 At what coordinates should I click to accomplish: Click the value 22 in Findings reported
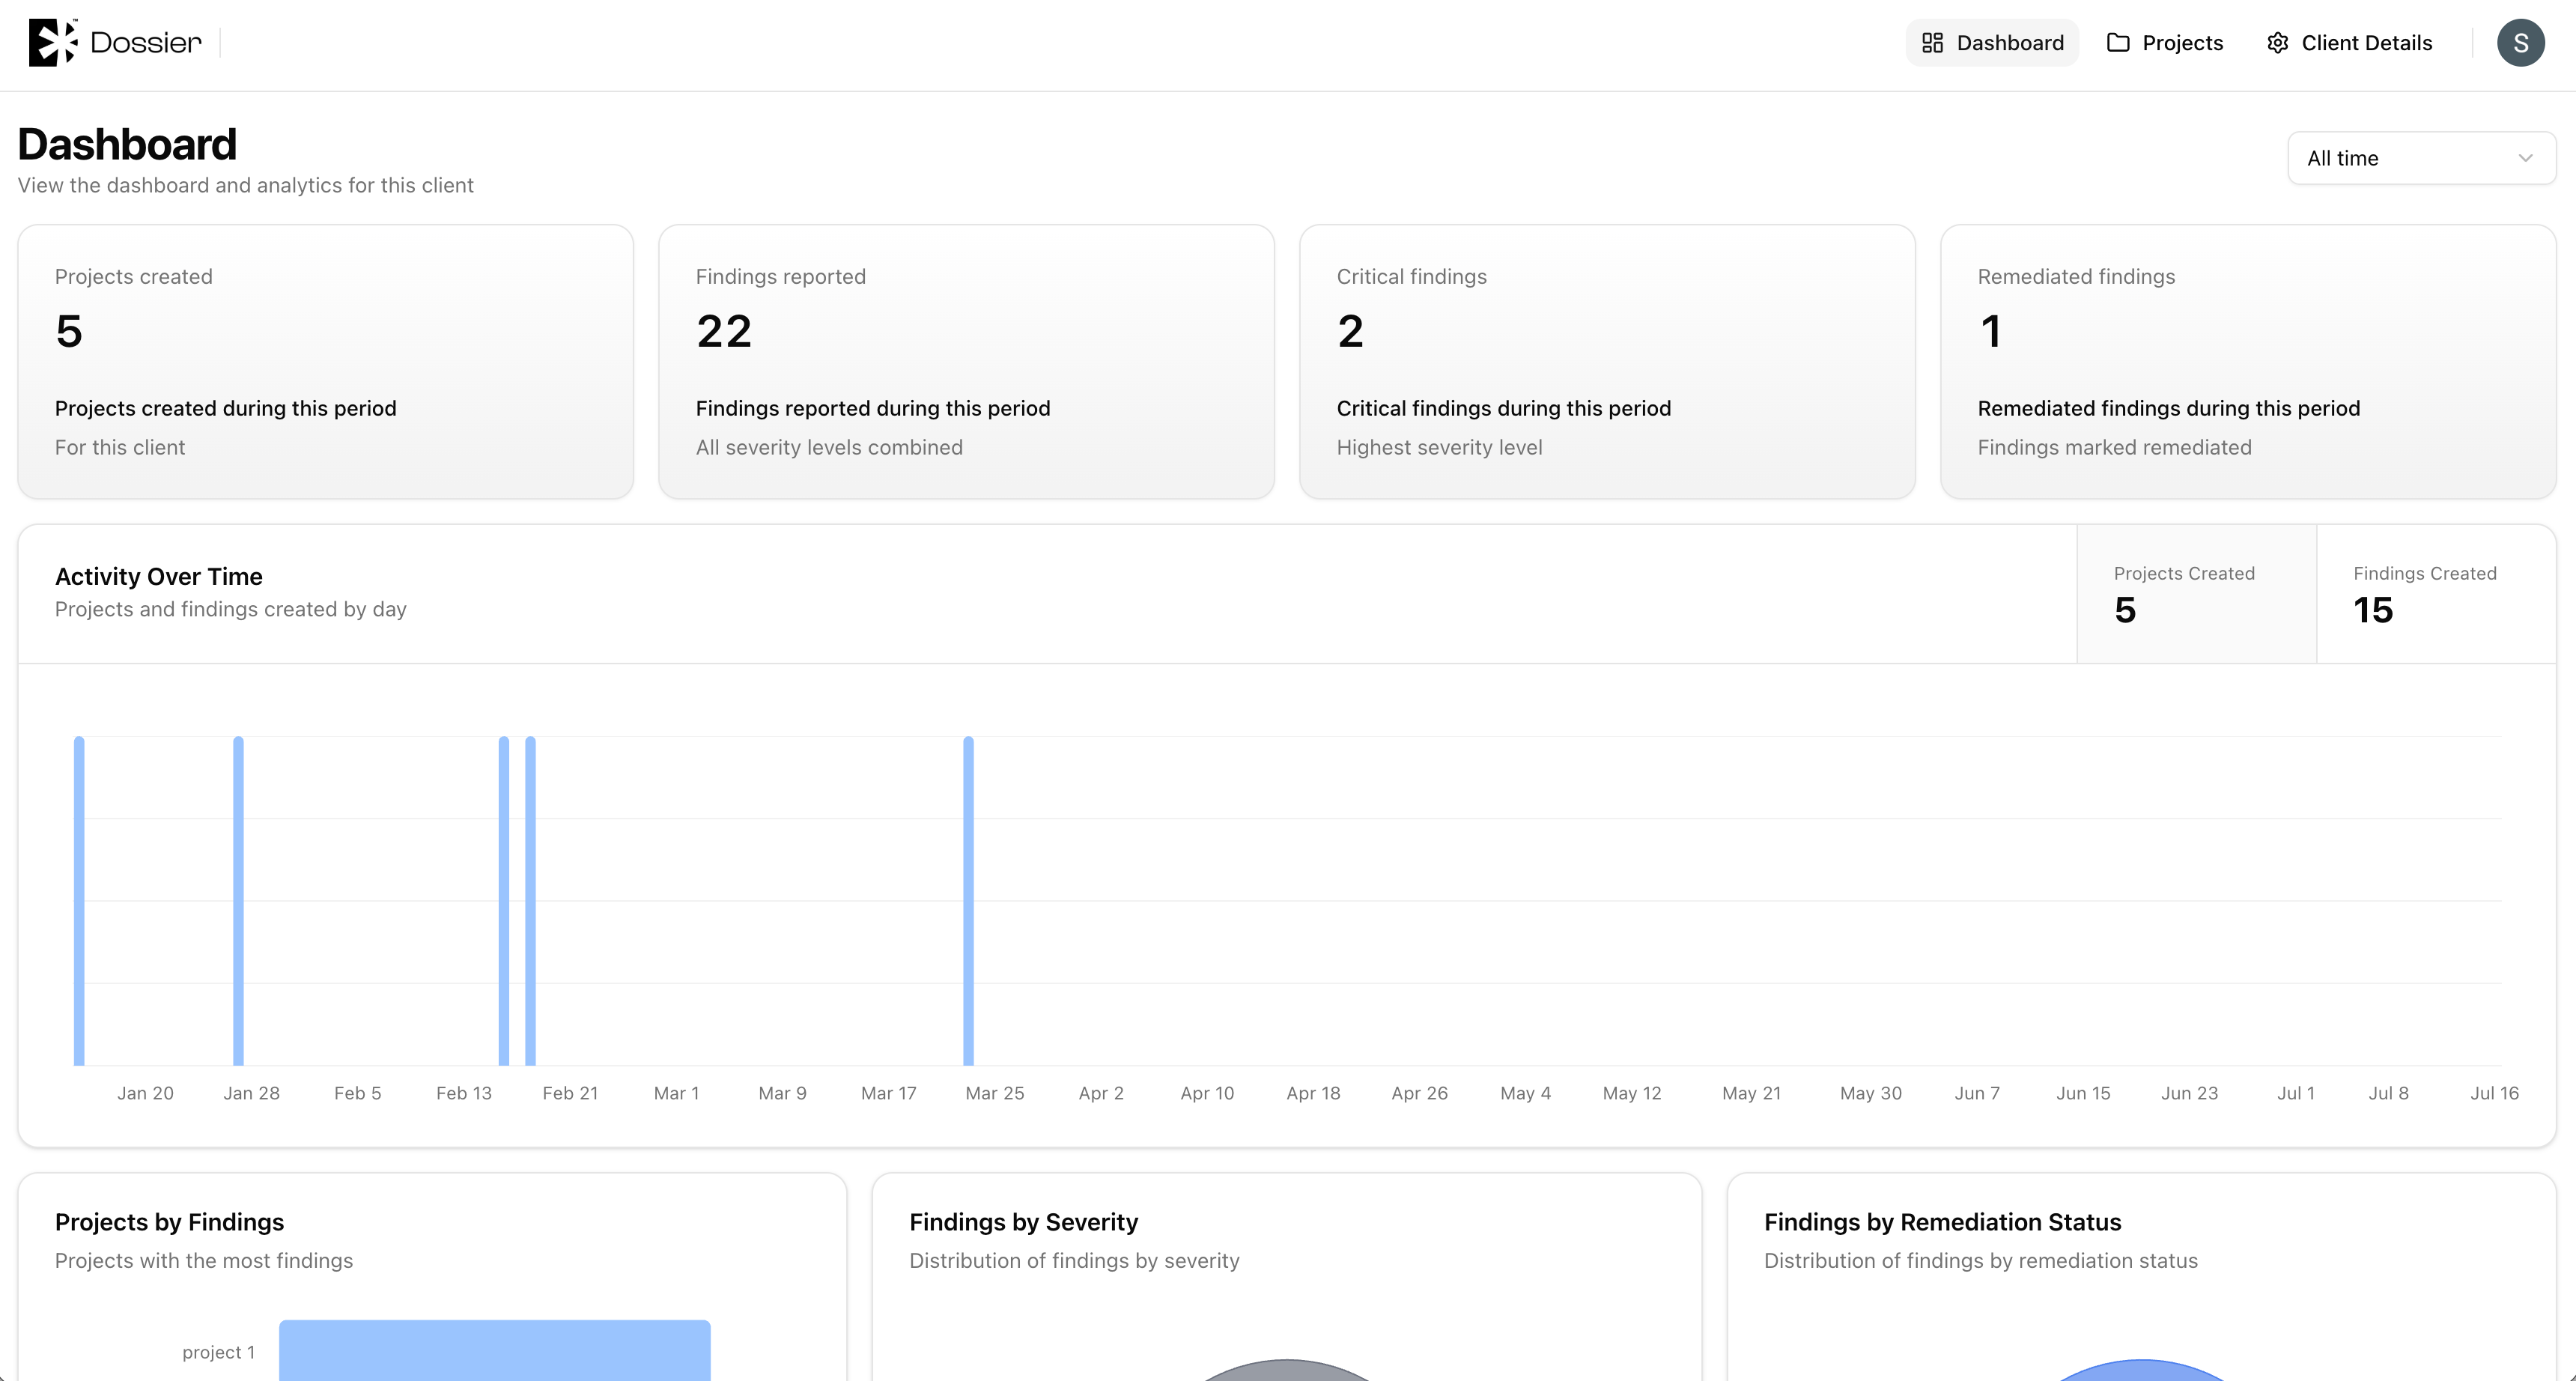point(724,331)
